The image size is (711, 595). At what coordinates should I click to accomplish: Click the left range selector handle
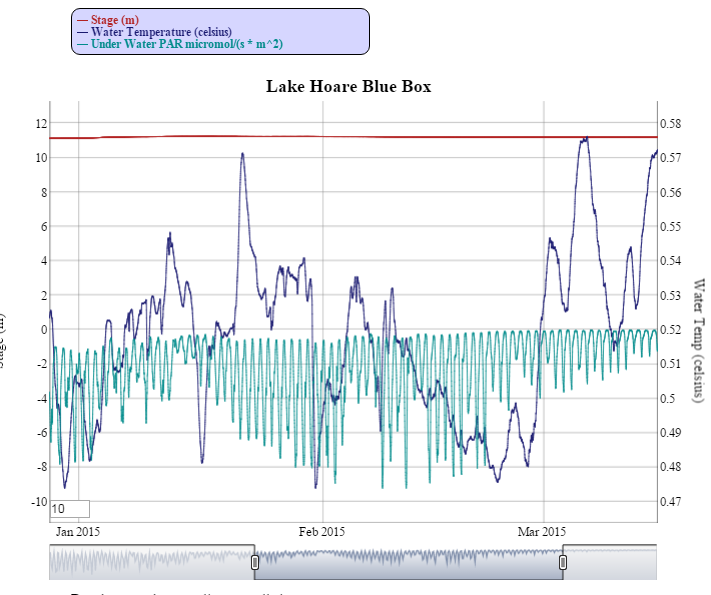coord(255,563)
